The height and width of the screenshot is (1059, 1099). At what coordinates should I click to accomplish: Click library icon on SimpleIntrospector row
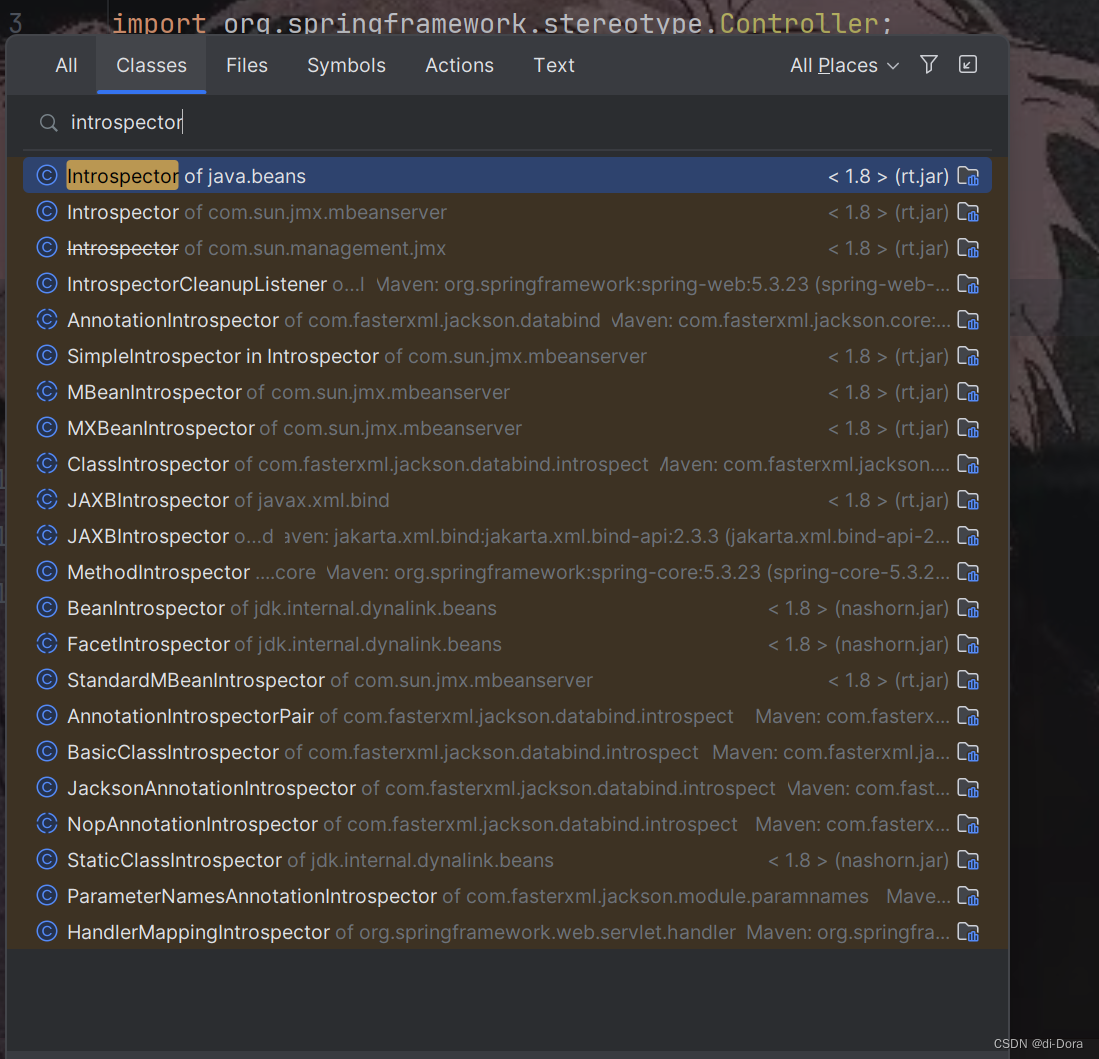click(x=968, y=356)
